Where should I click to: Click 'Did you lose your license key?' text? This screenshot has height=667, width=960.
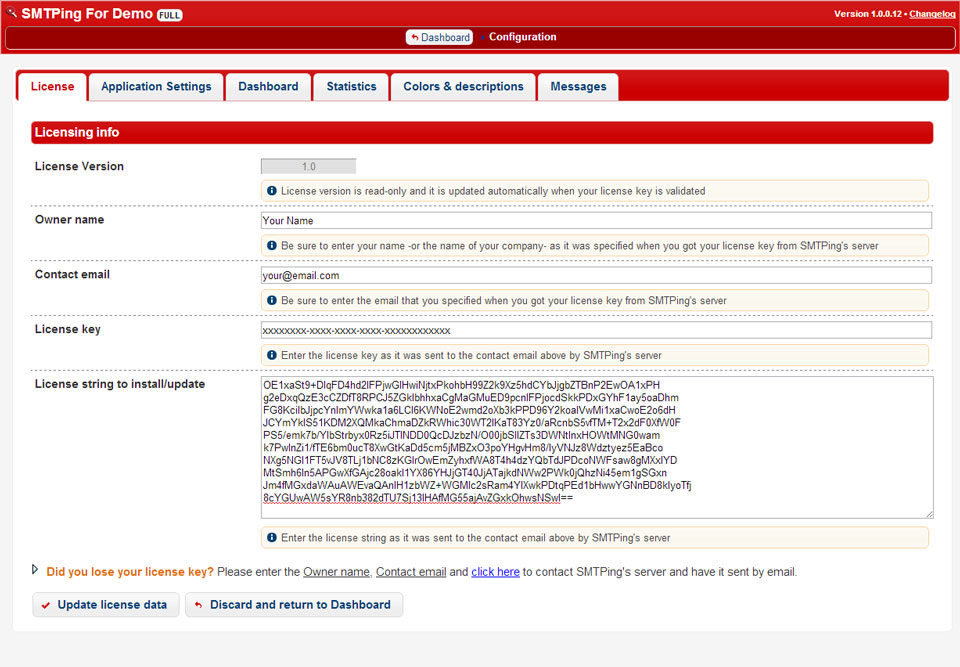(130, 571)
